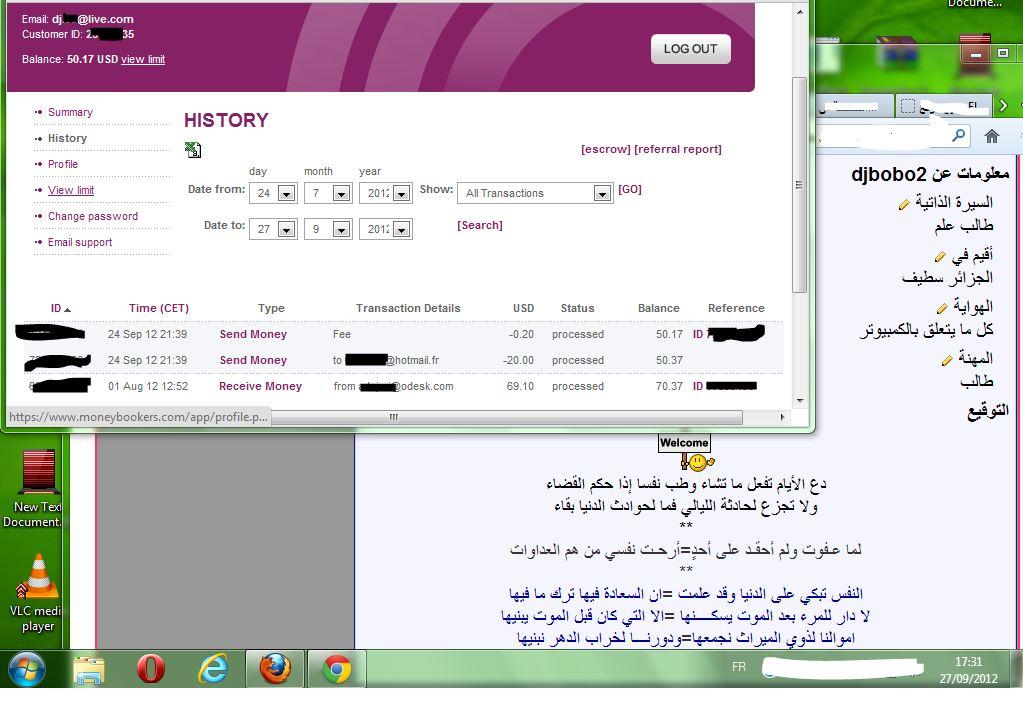Viewport: 1023px width, 710px height.
Task: Click the [GO] link
Action: (630, 189)
